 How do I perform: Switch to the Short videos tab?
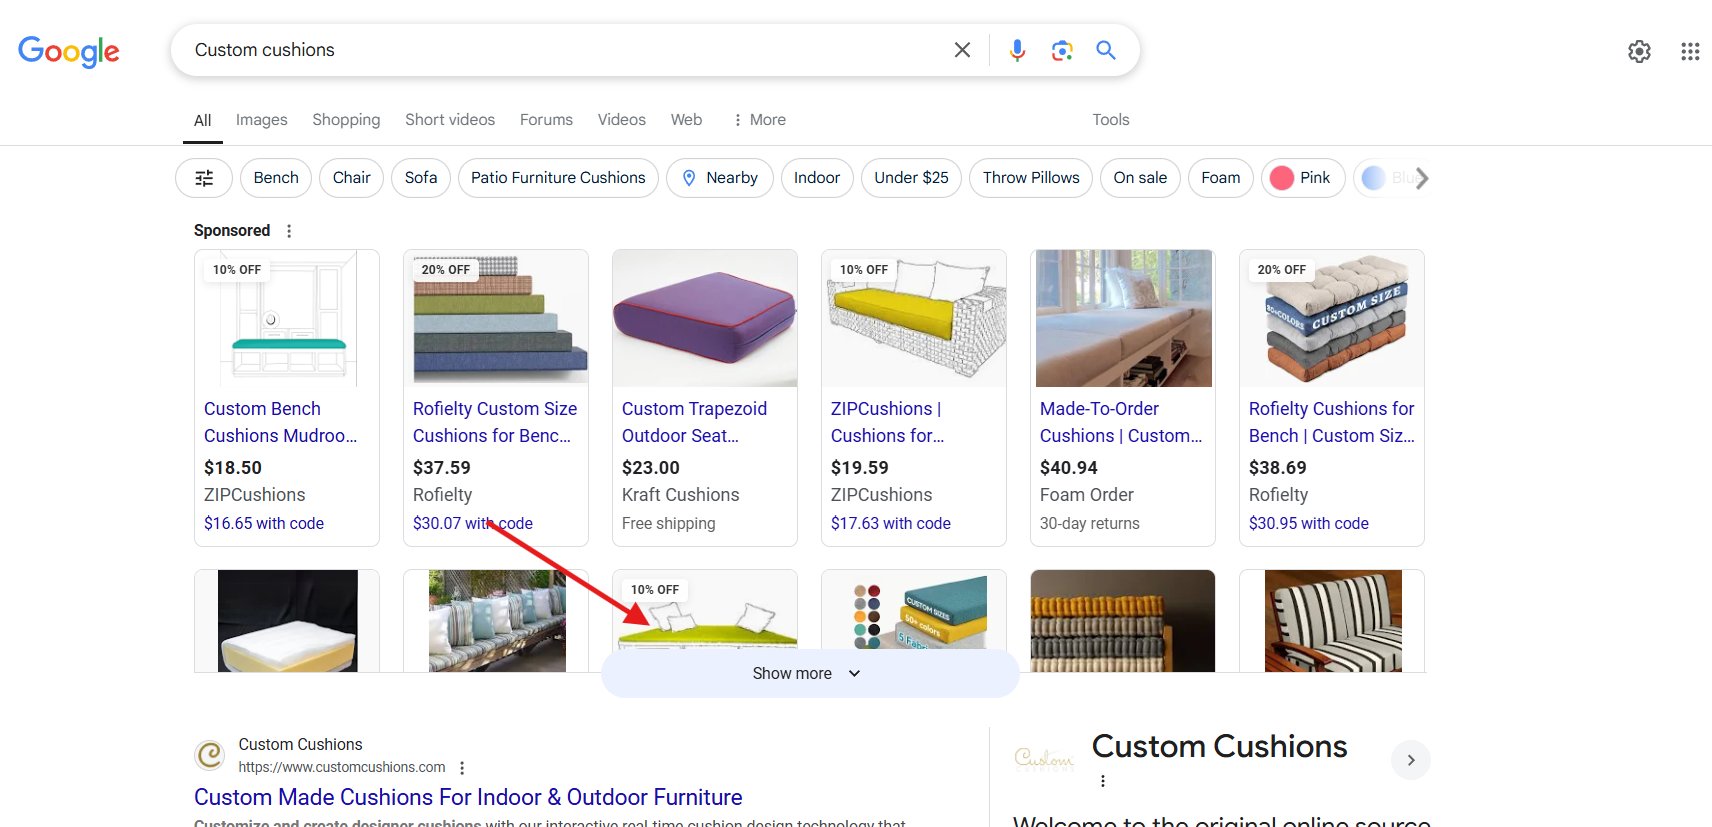[x=450, y=120]
